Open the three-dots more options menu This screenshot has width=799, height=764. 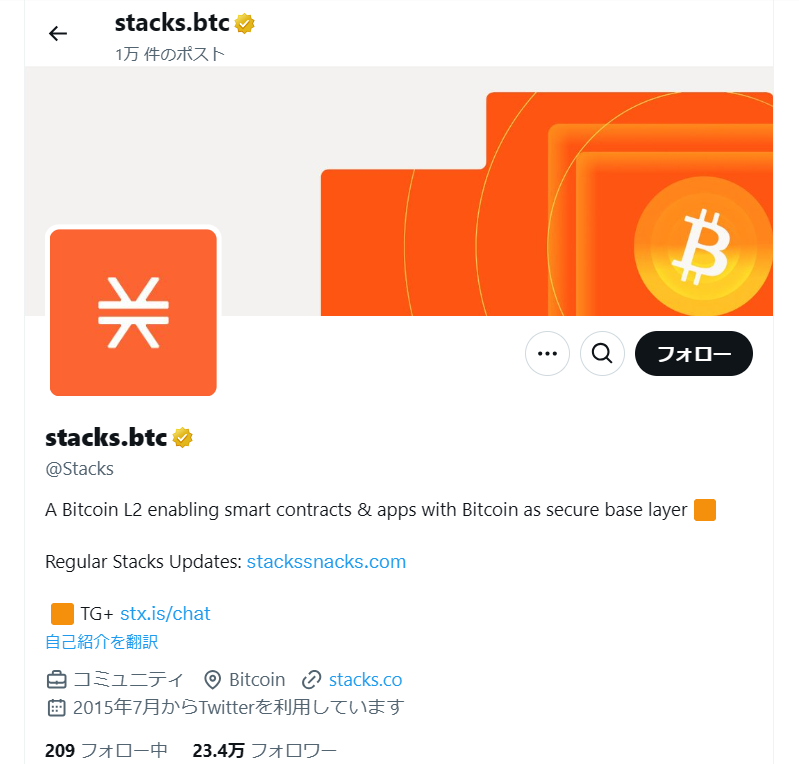[x=547, y=353]
